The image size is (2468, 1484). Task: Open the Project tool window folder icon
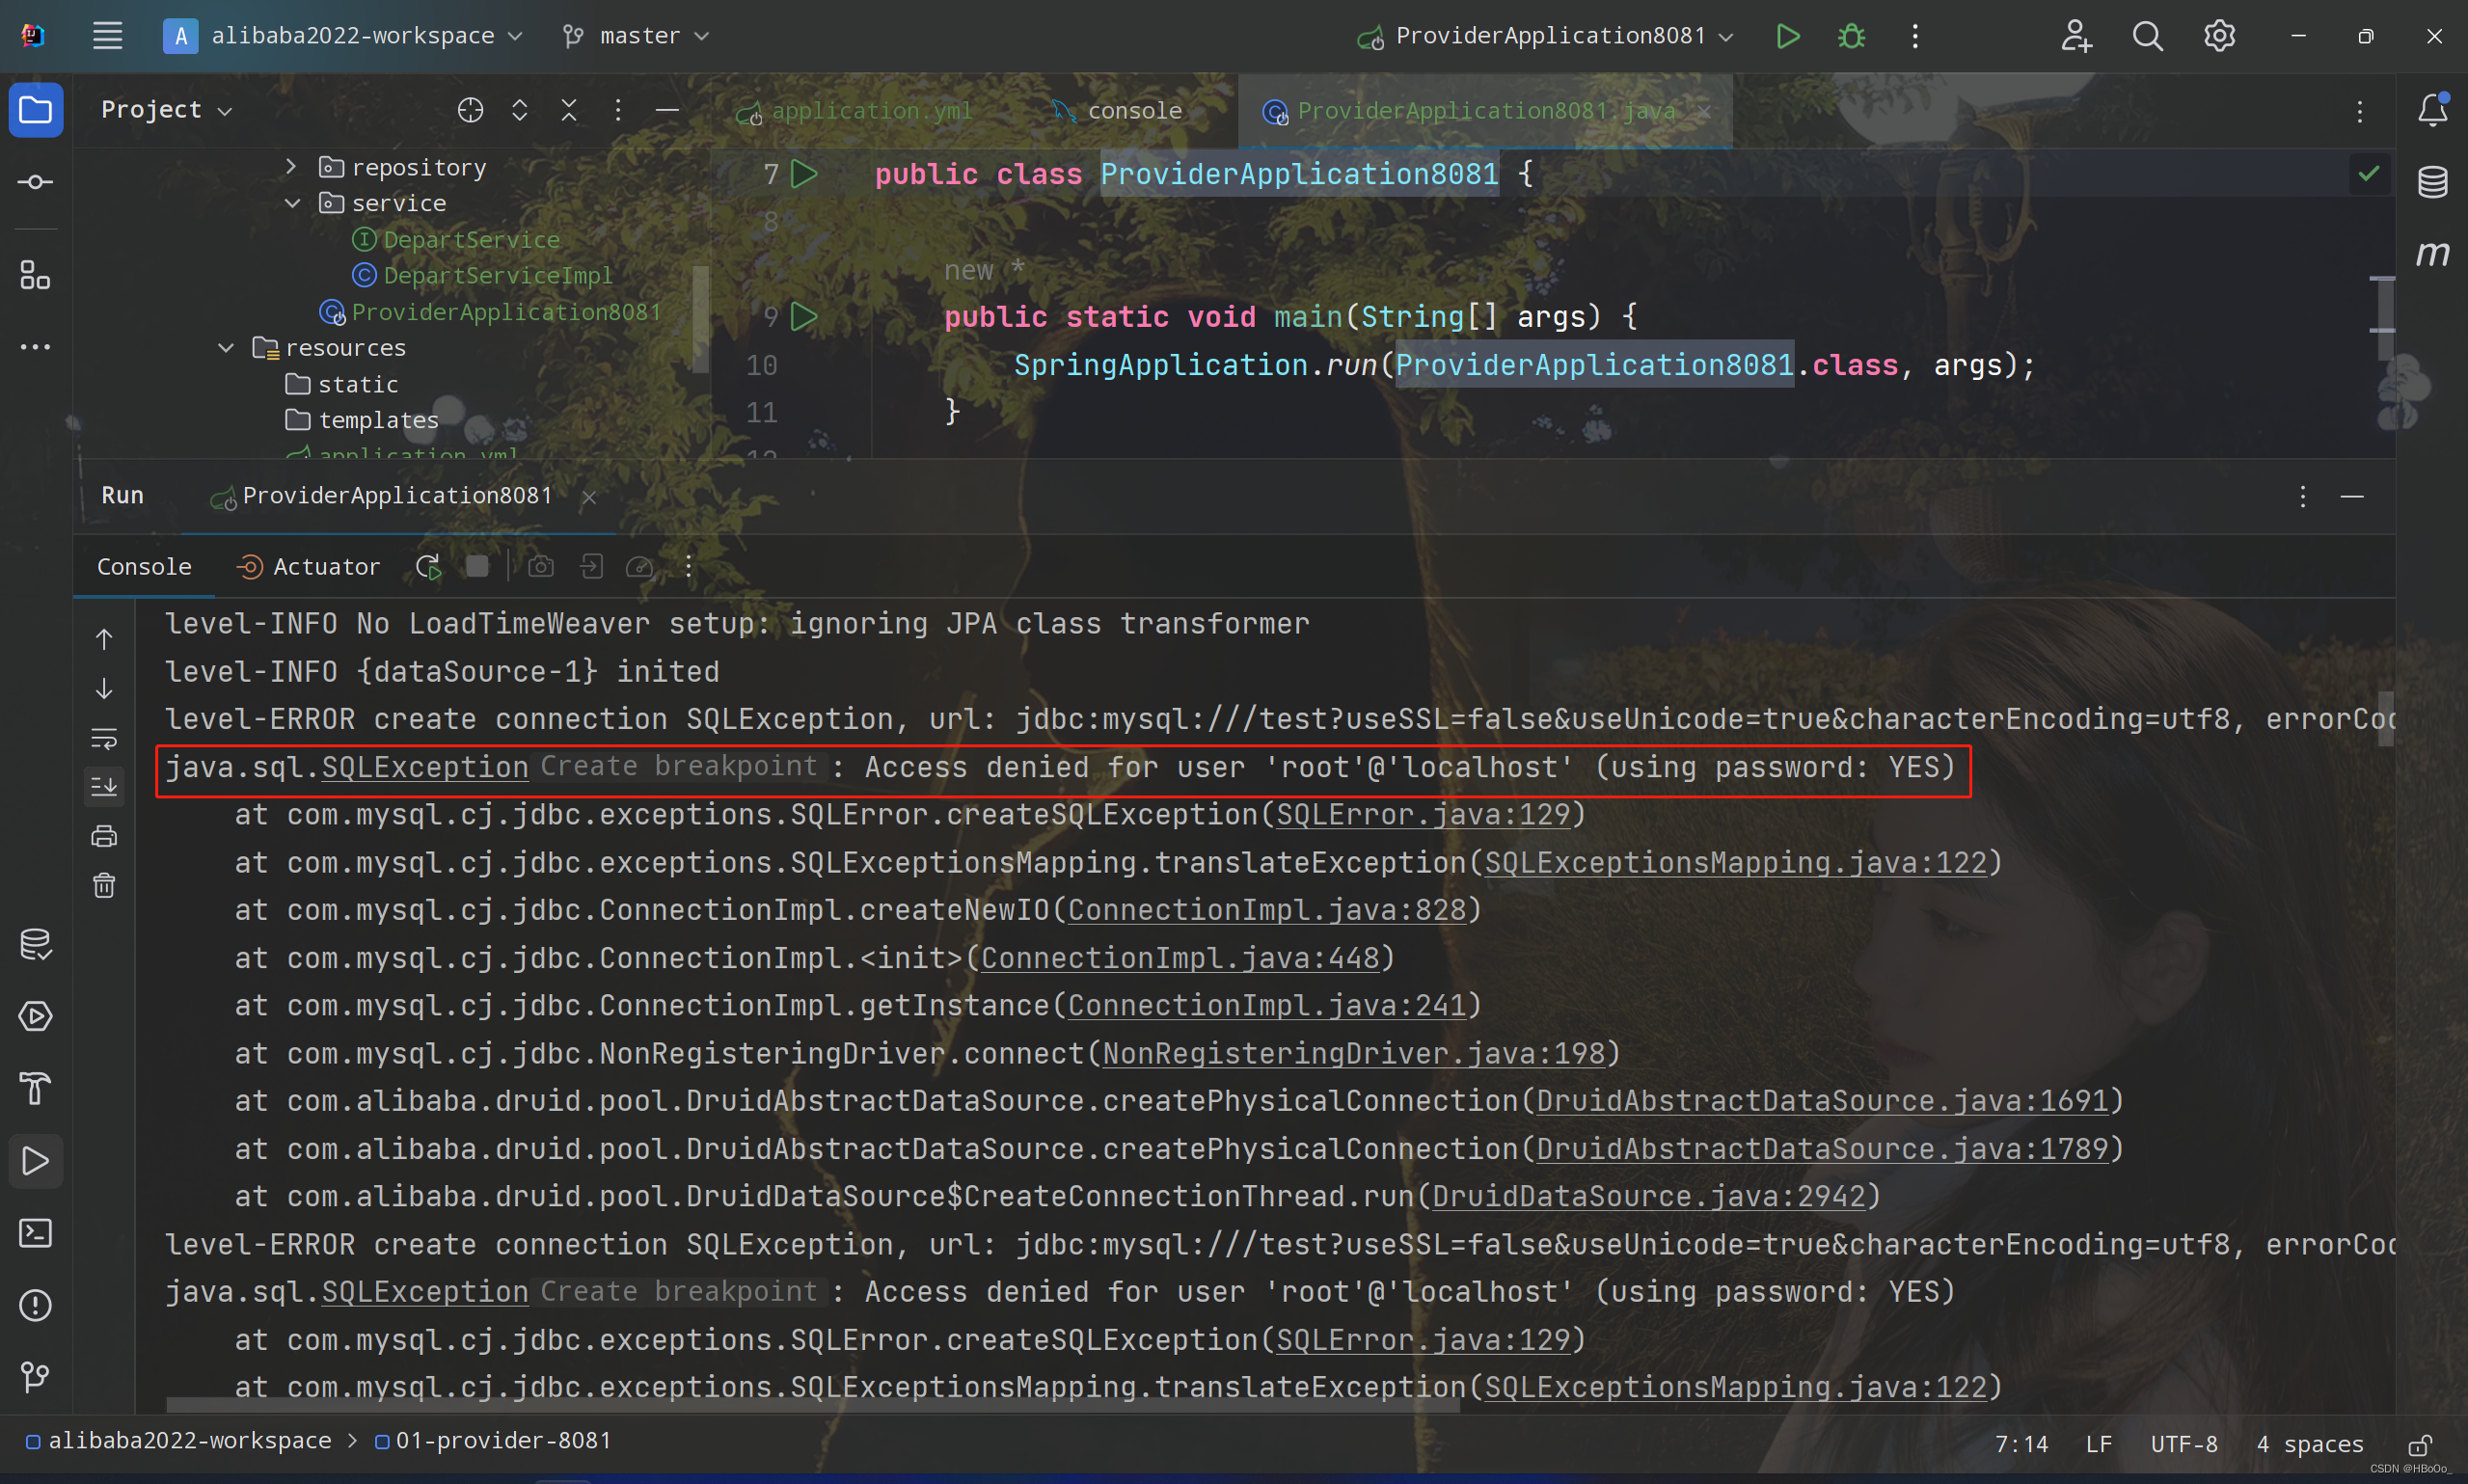[36, 109]
